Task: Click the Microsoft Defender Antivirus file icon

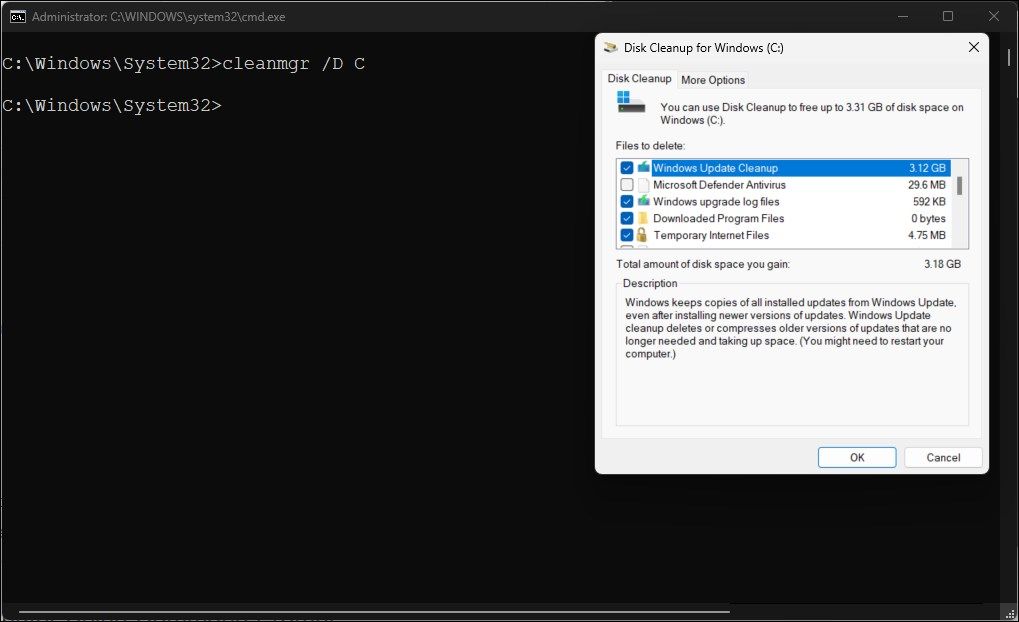Action: pos(642,184)
